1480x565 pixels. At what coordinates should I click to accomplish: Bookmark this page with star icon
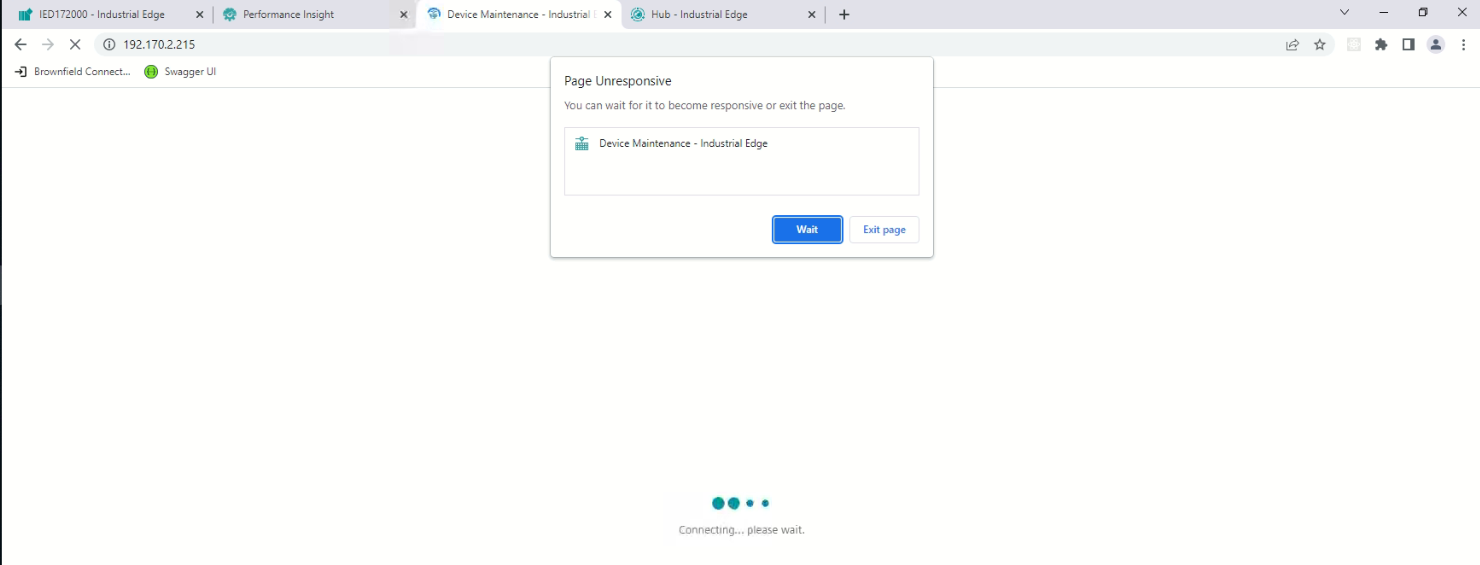coord(1320,45)
